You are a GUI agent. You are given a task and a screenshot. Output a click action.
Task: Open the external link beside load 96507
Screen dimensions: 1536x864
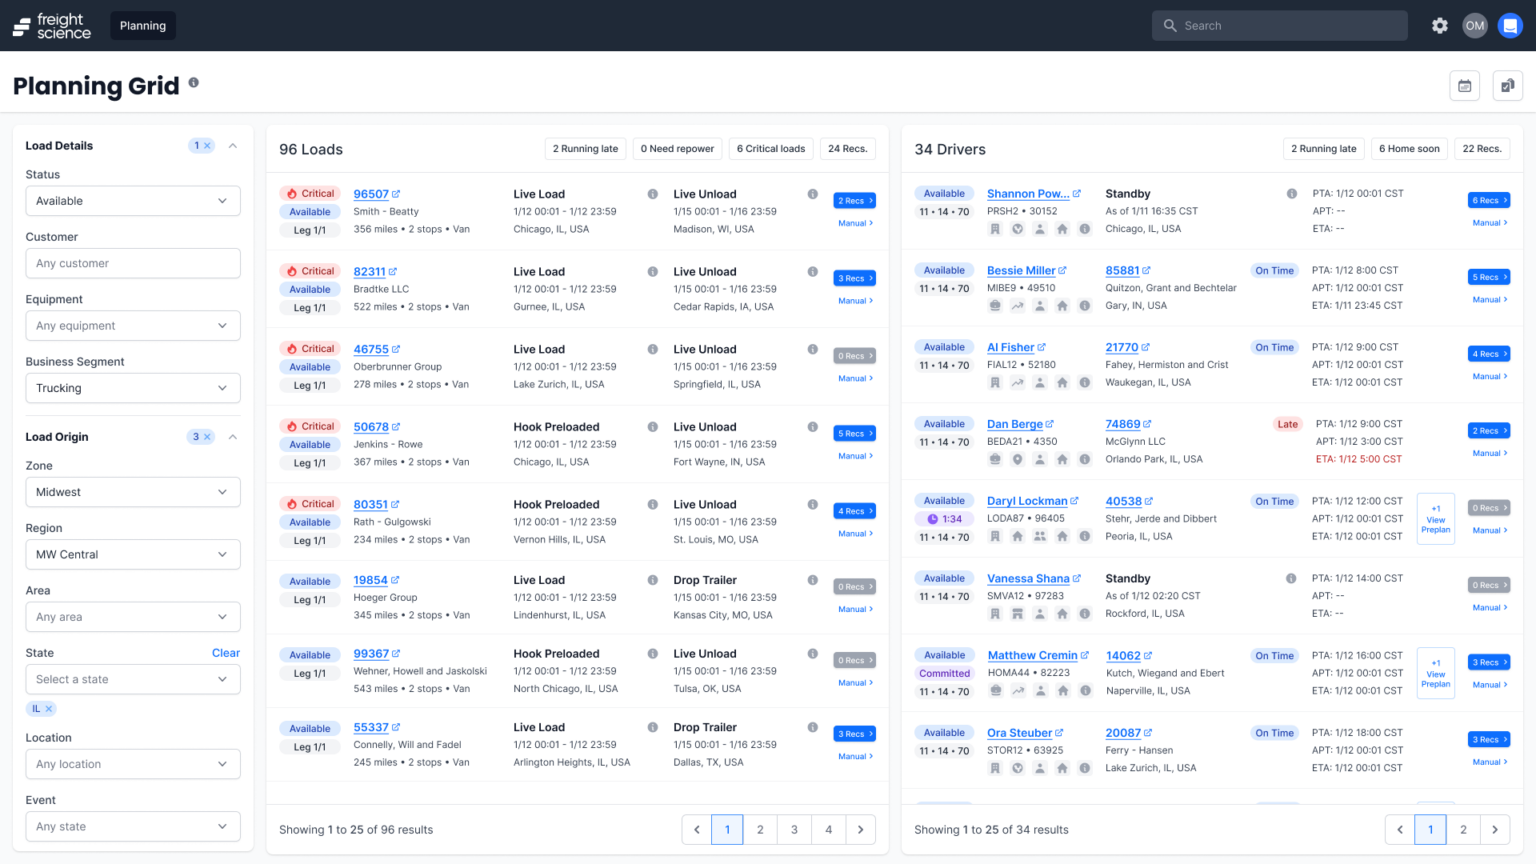(398, 193)
